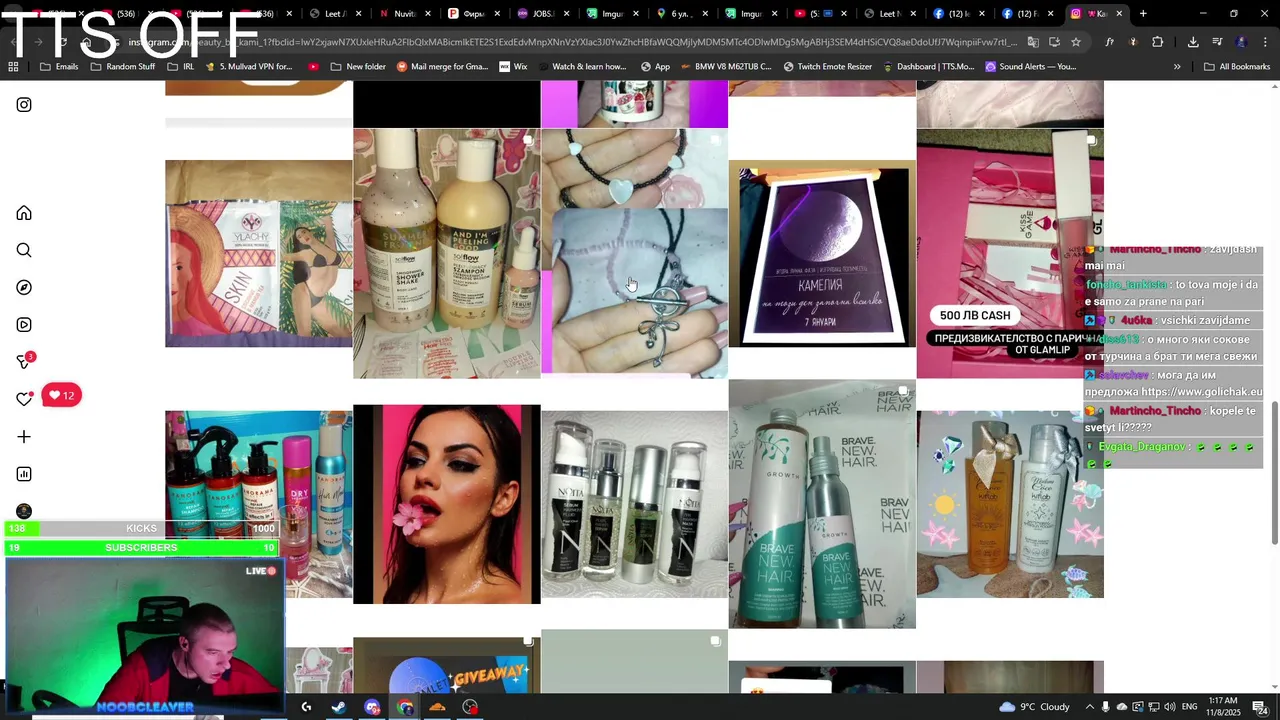Open the new tab plus button
Viewport: 1280px width, 720px height.
[x=1143, y=14]
